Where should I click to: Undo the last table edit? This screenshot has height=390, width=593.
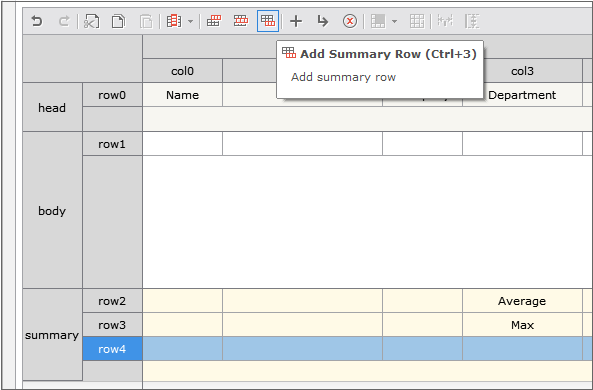[x=37, y=21]
